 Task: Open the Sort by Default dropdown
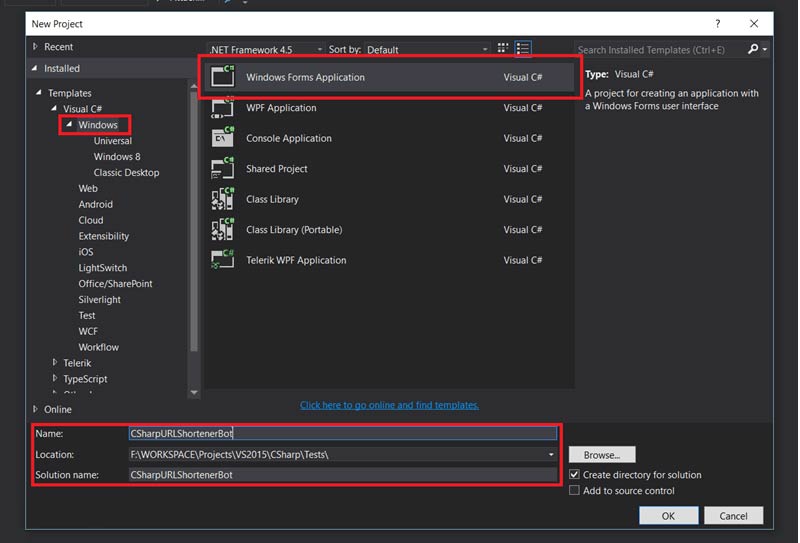click(486, 49)
